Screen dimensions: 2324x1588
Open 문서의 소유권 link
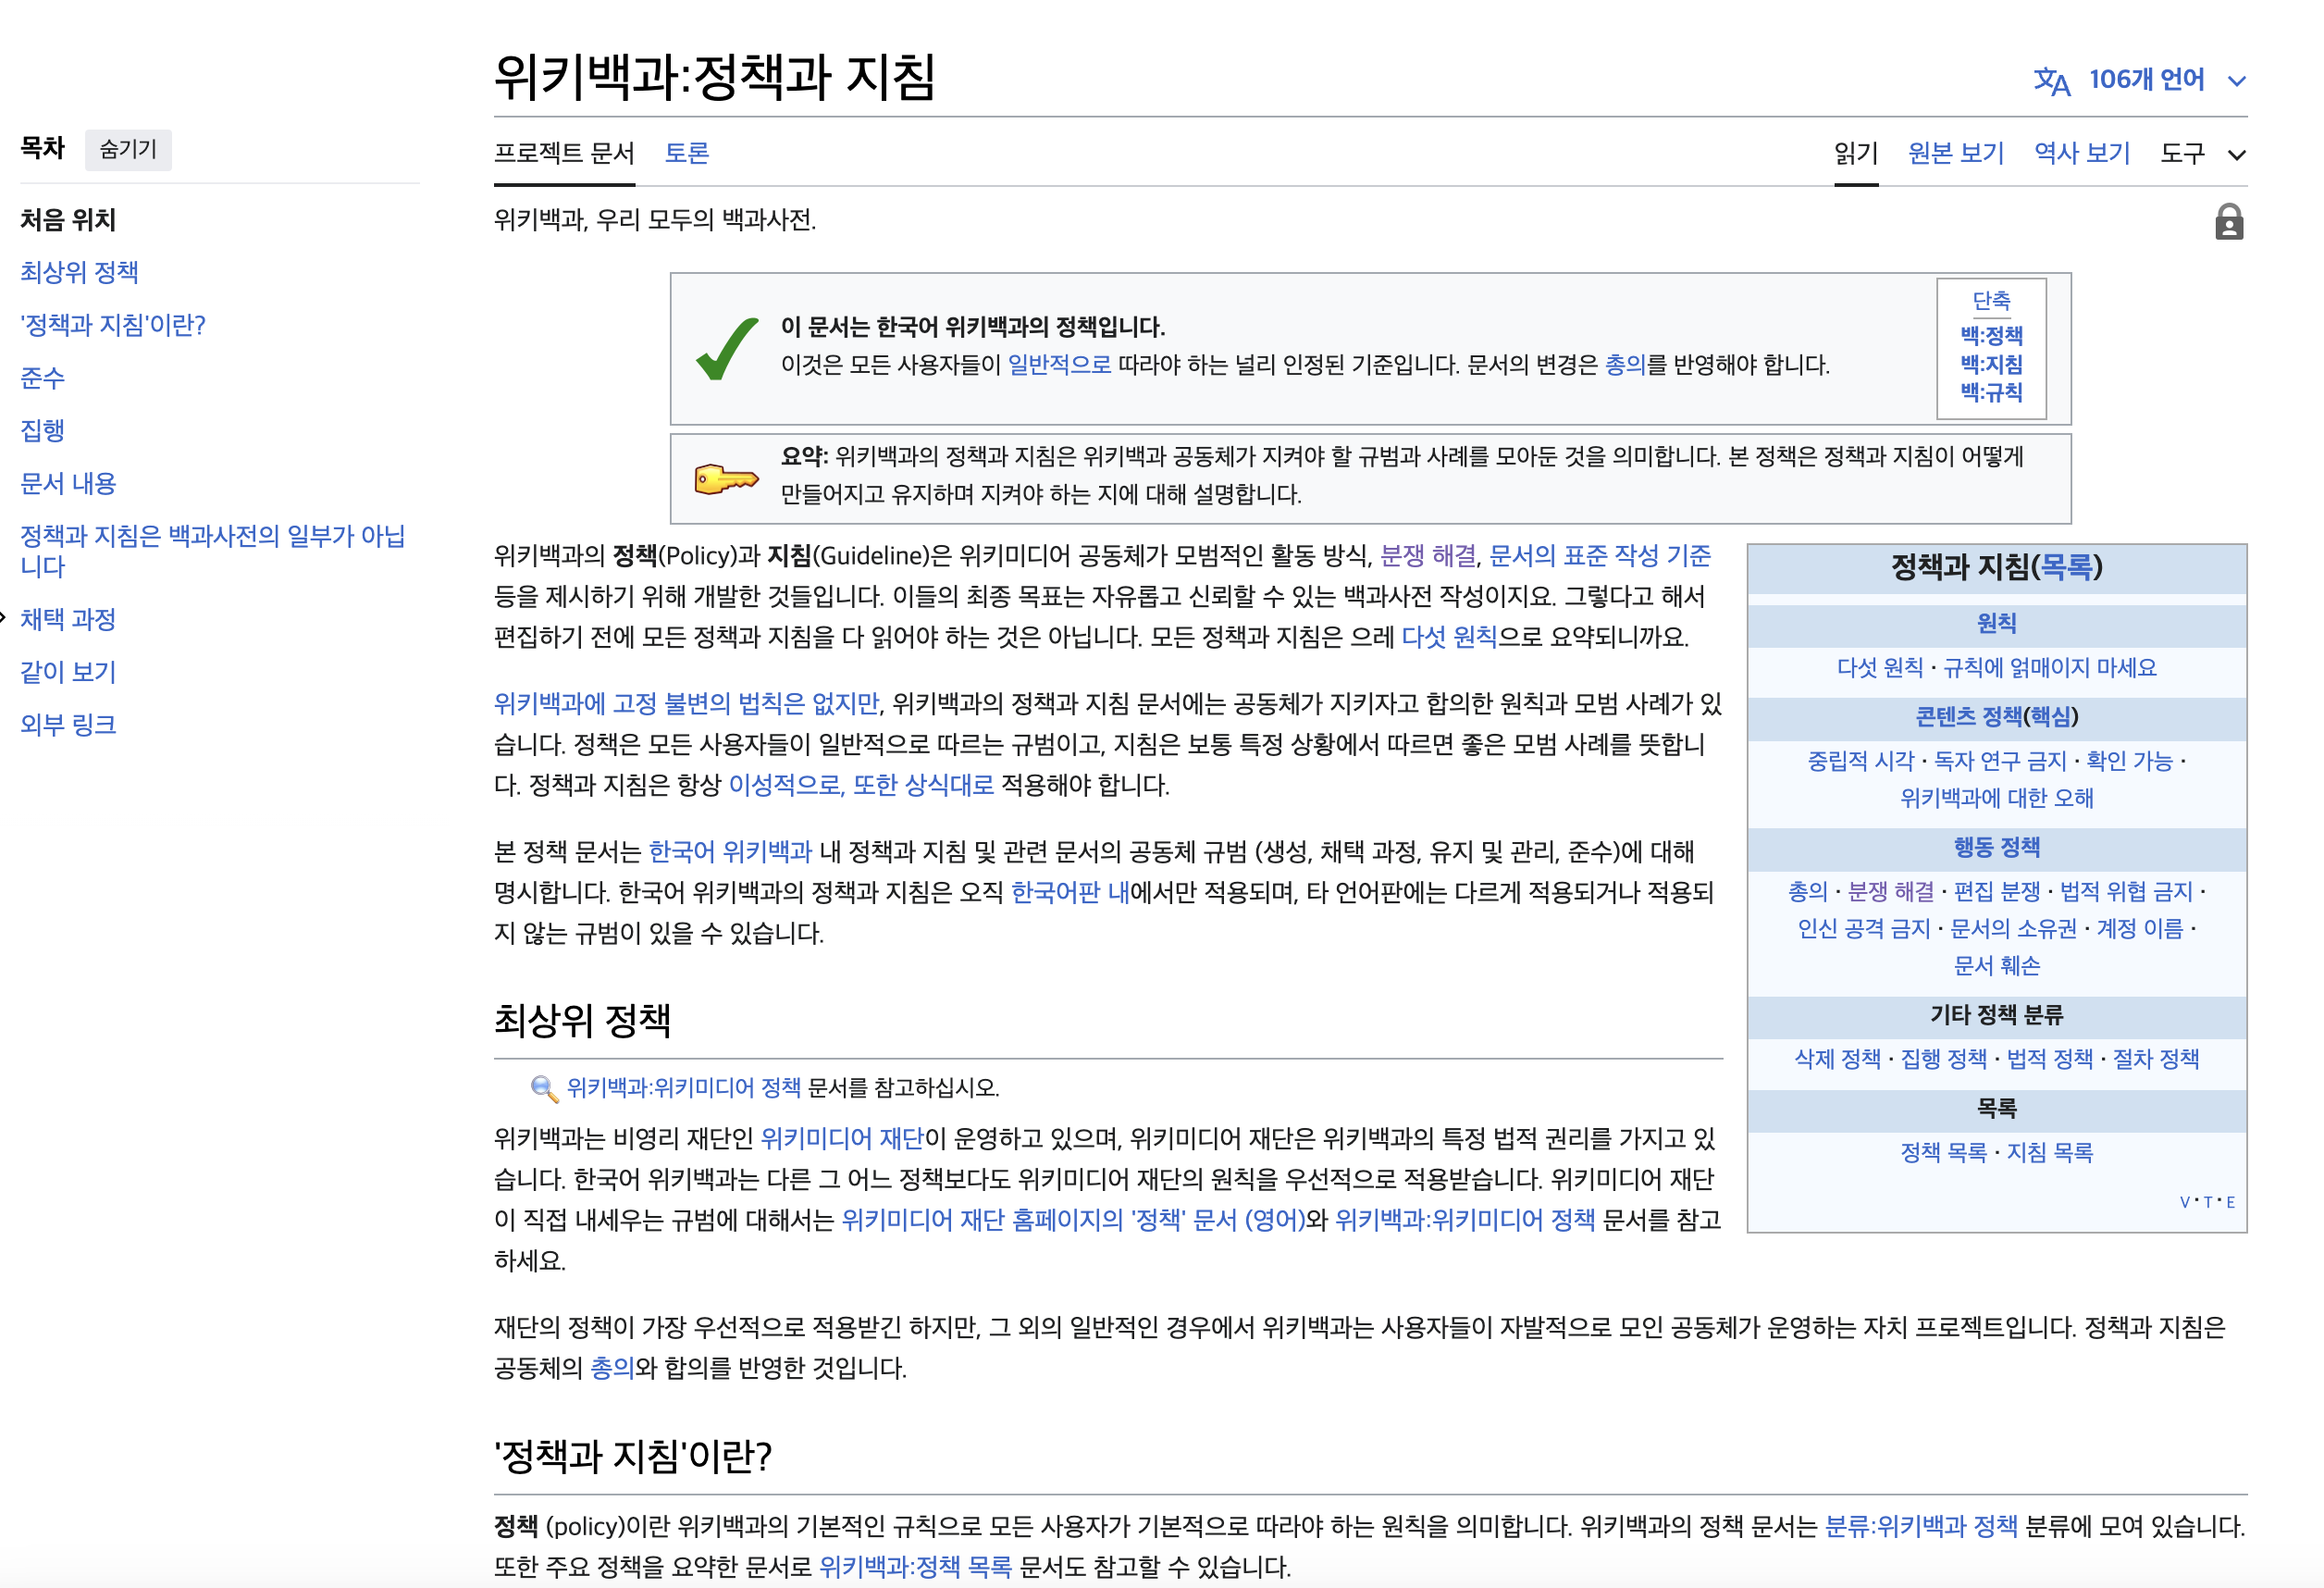pyautogui.click(x=2013, y=929)
